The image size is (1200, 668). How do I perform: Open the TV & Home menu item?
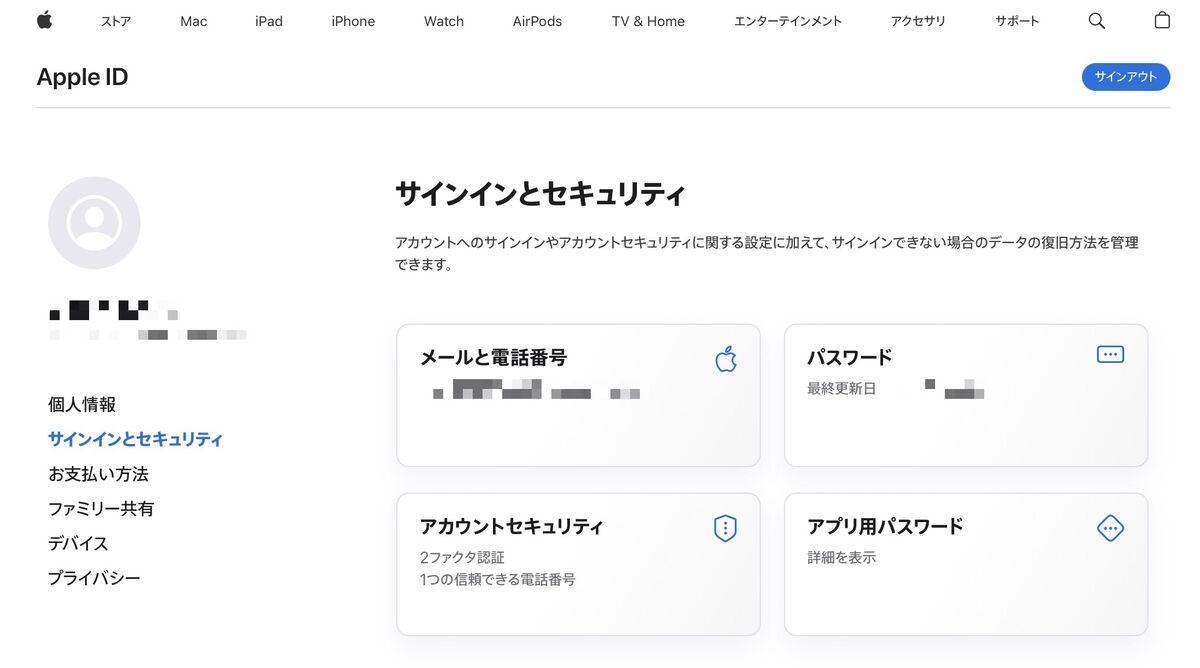tap(648, 21)
